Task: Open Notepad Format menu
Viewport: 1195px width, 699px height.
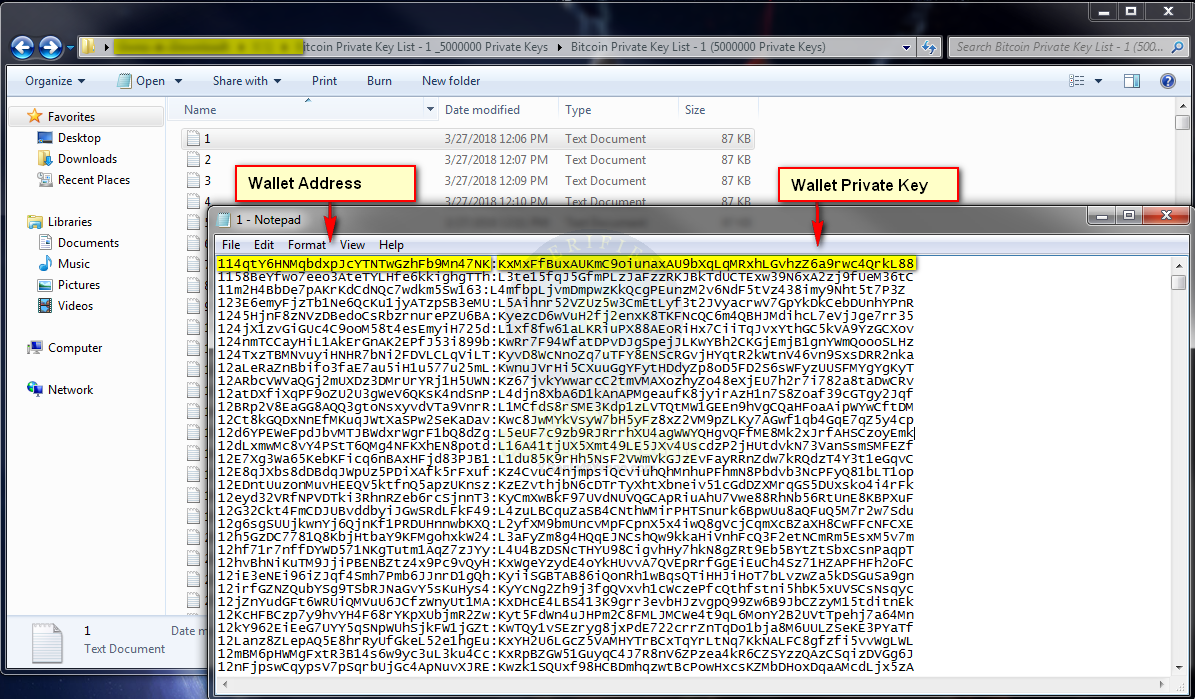Action: point(307,245)
